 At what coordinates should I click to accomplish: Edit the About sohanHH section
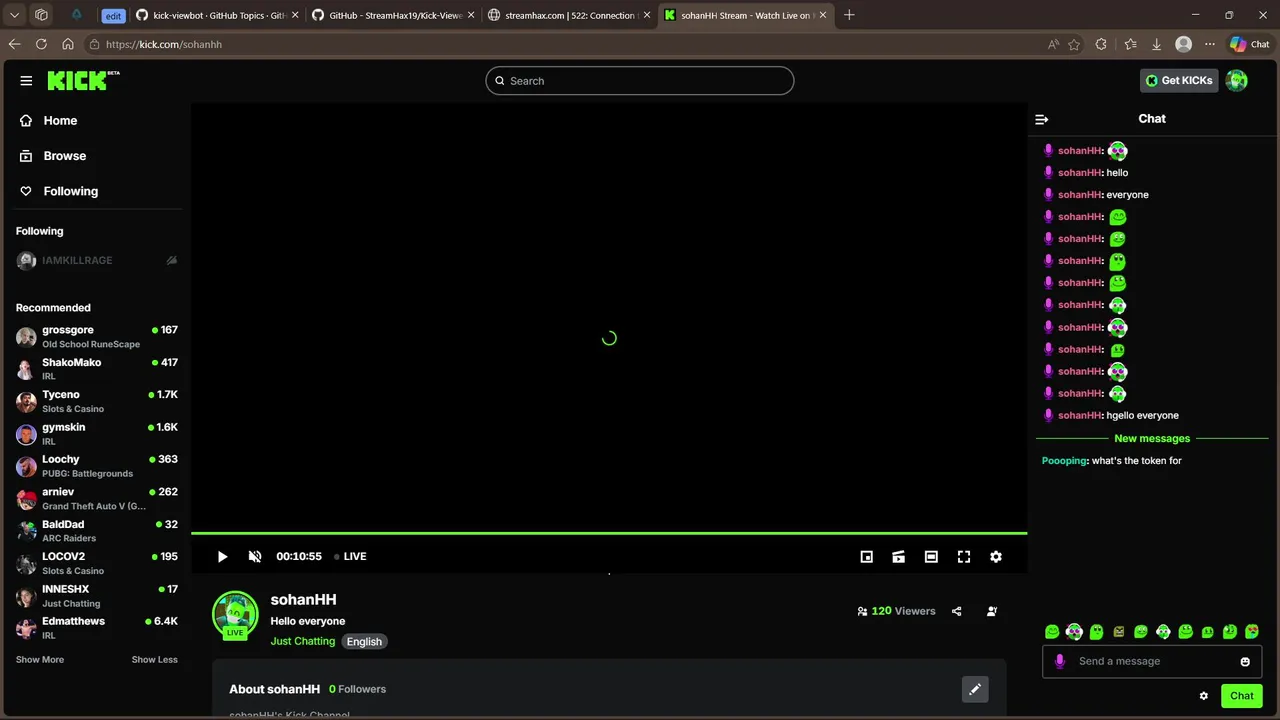tap(975, 689)
